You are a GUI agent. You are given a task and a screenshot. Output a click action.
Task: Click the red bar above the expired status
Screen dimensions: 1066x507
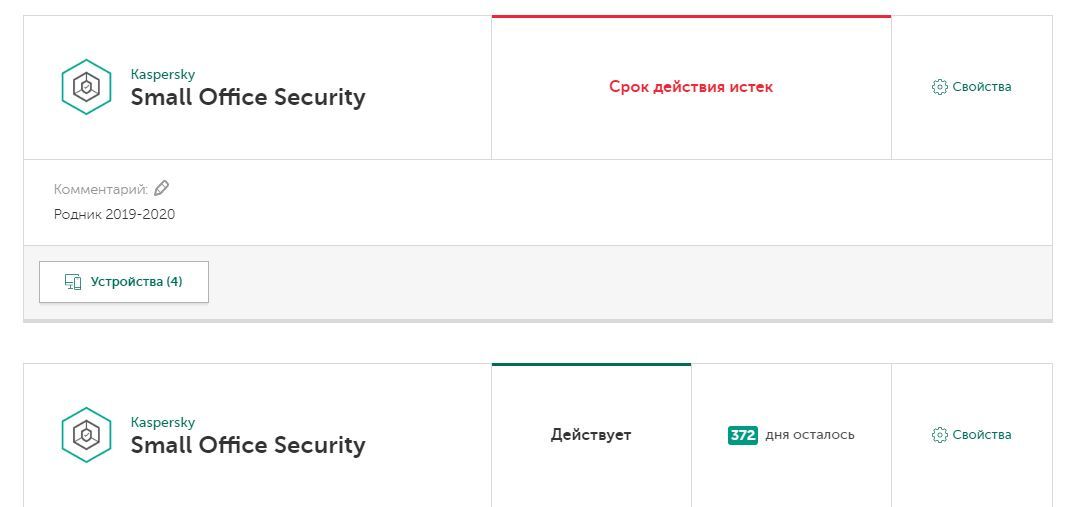pos(691,16)
